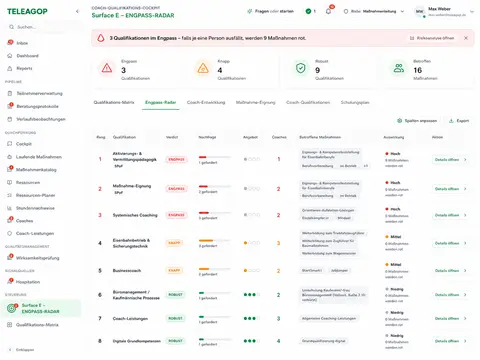The height and width of the screenshot is (360, 480).
Task: Expand the +1 chip in Aktivierungs row
Action: [366, 166]
